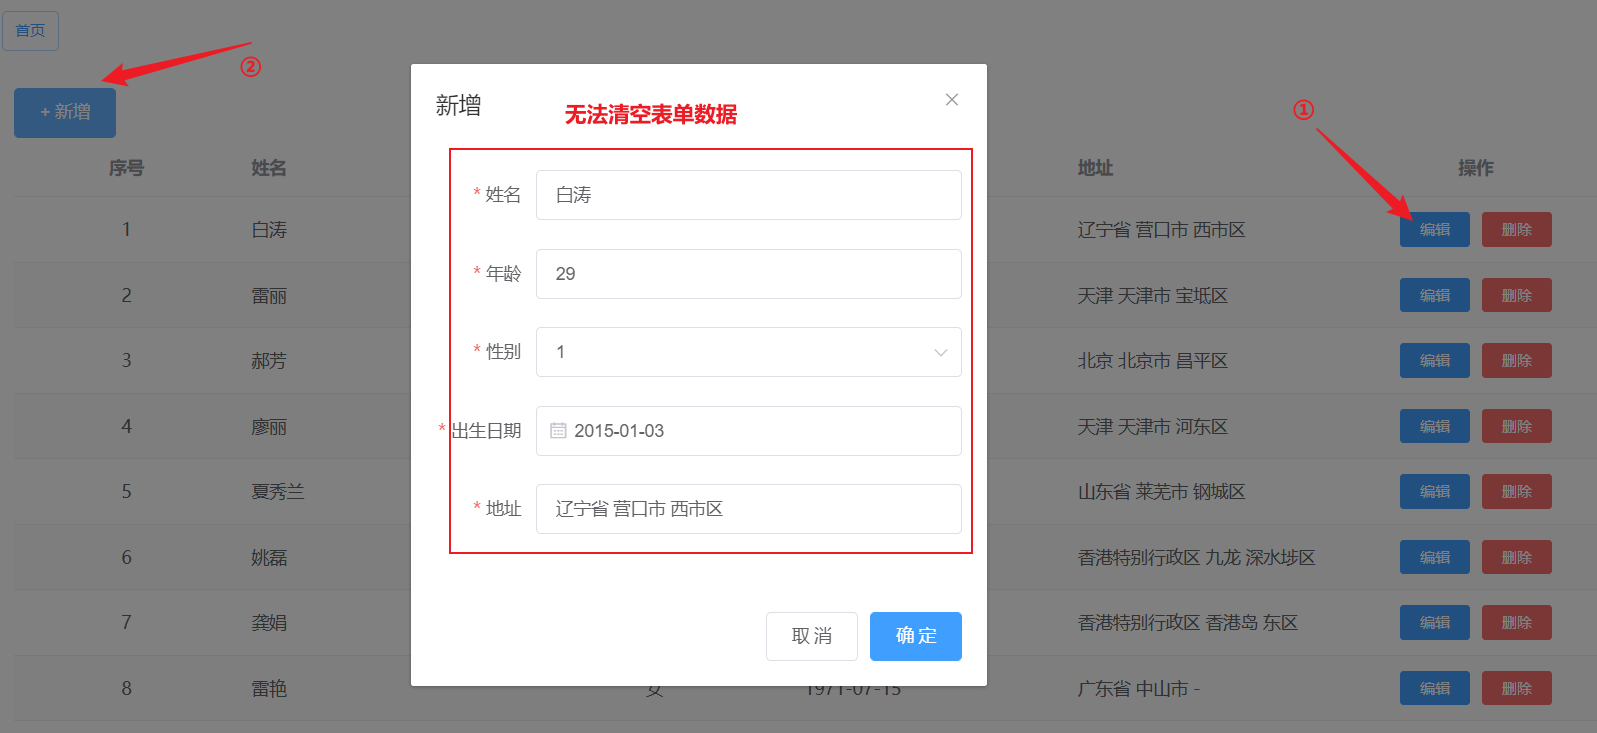Open the 出生日期 date picker field
1597x733 pixels.
coord(748,431)
